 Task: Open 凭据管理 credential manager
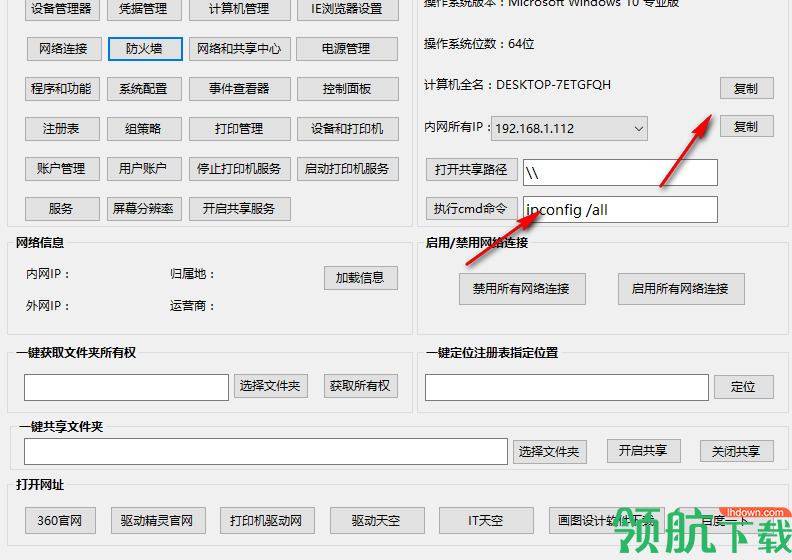pos(144,9)
